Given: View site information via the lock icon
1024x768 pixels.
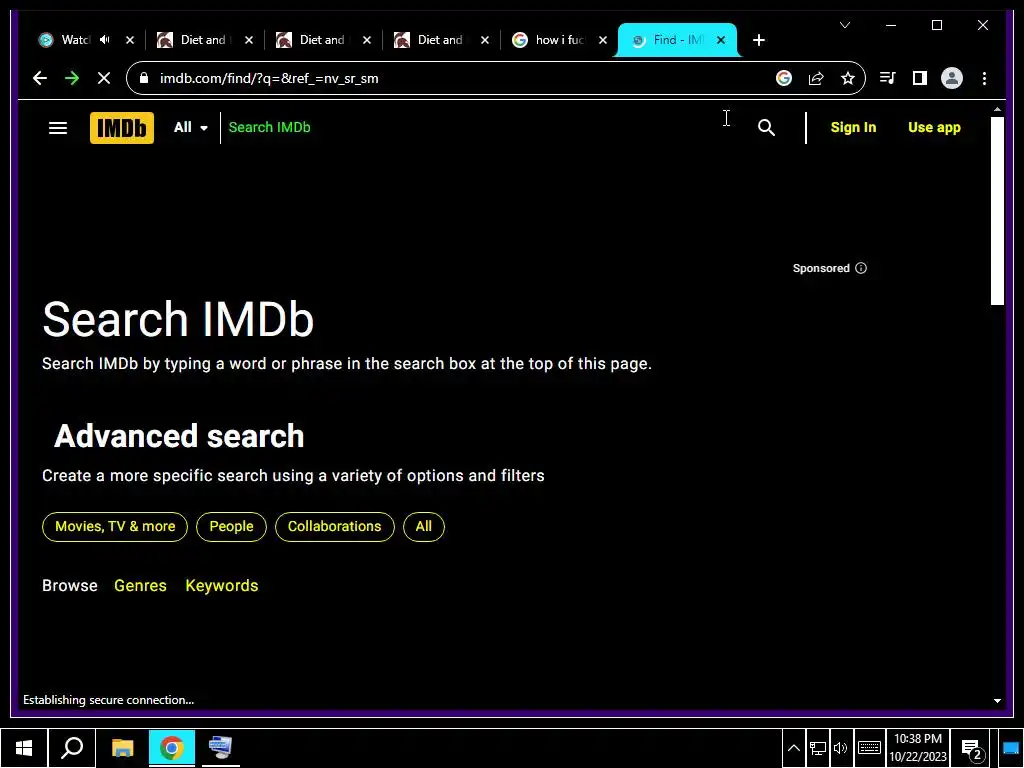Looking at the screenshot, I should click(144, 78).
